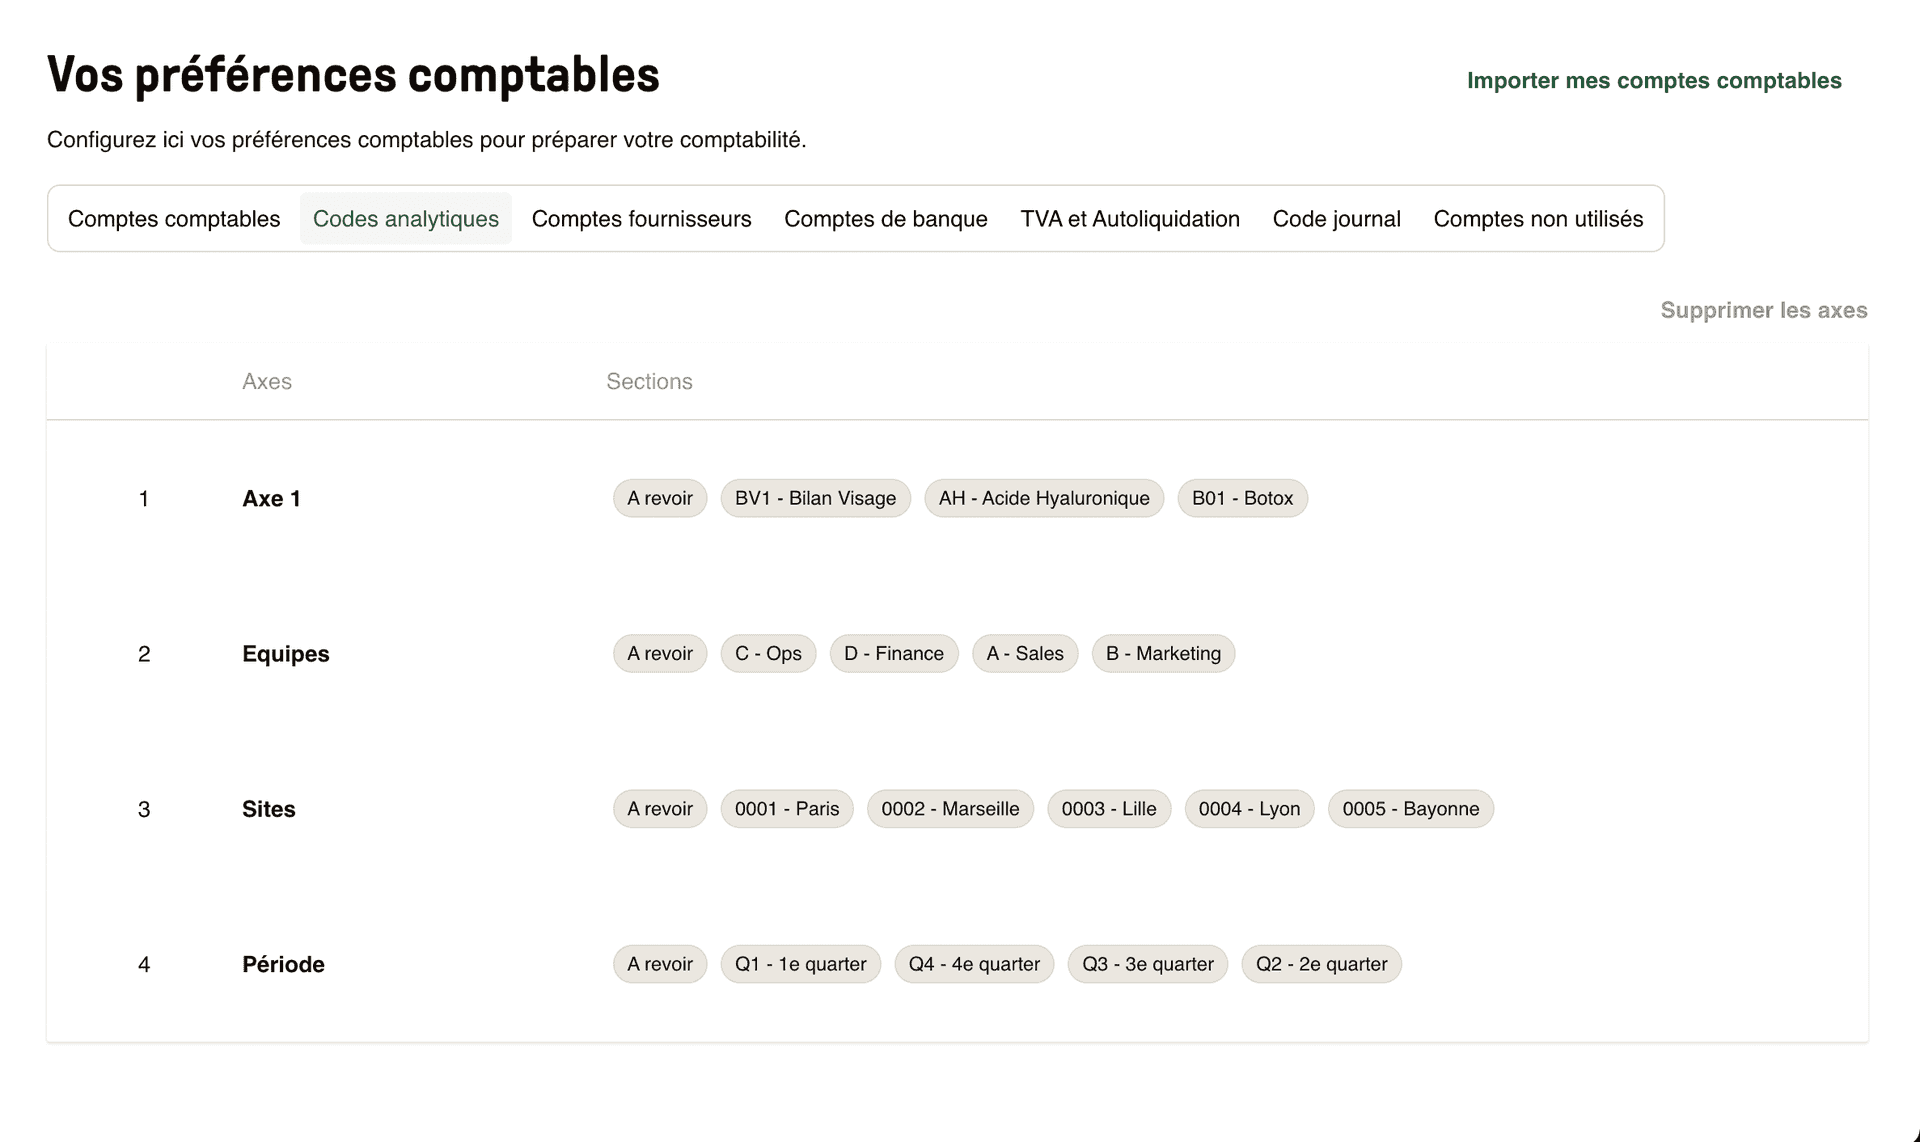Viewport: 1920px width, 1142px height.
Task: Click the Période axis name
Action: [x=283, y=963]
